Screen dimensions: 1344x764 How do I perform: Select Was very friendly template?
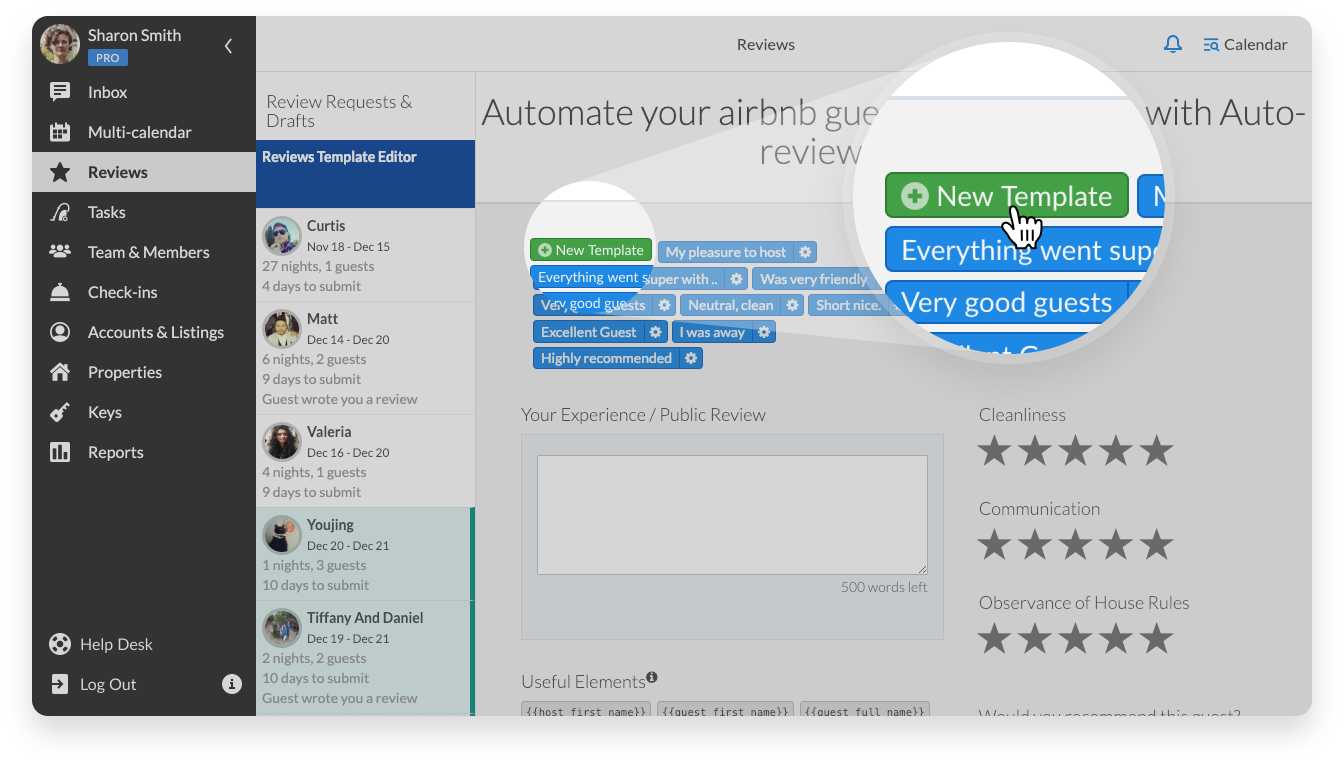pos(814,279)
